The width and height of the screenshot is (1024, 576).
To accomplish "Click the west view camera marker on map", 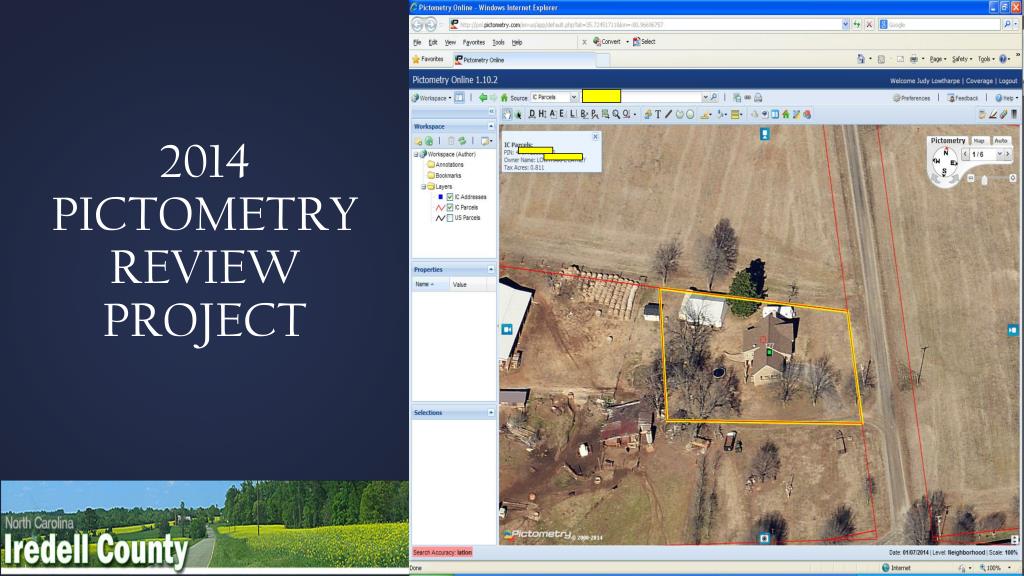I will pos(507,330).
